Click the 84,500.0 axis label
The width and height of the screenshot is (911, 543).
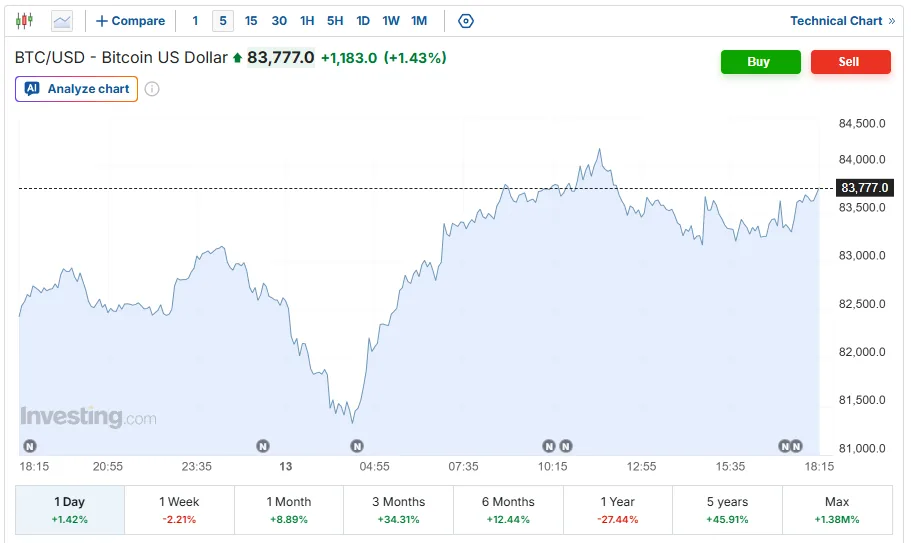pos(862,123)
